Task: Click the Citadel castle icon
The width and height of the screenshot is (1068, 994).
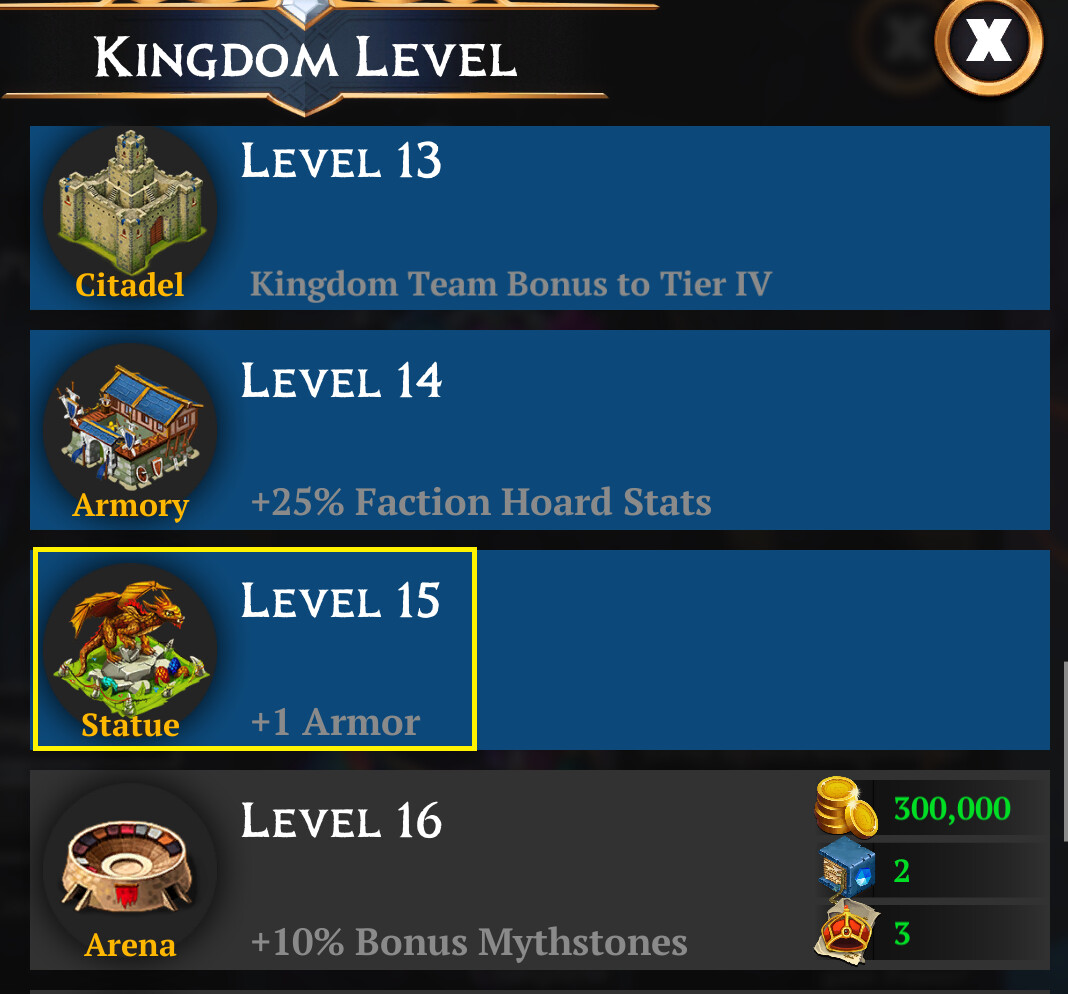Action: point(130,203)
